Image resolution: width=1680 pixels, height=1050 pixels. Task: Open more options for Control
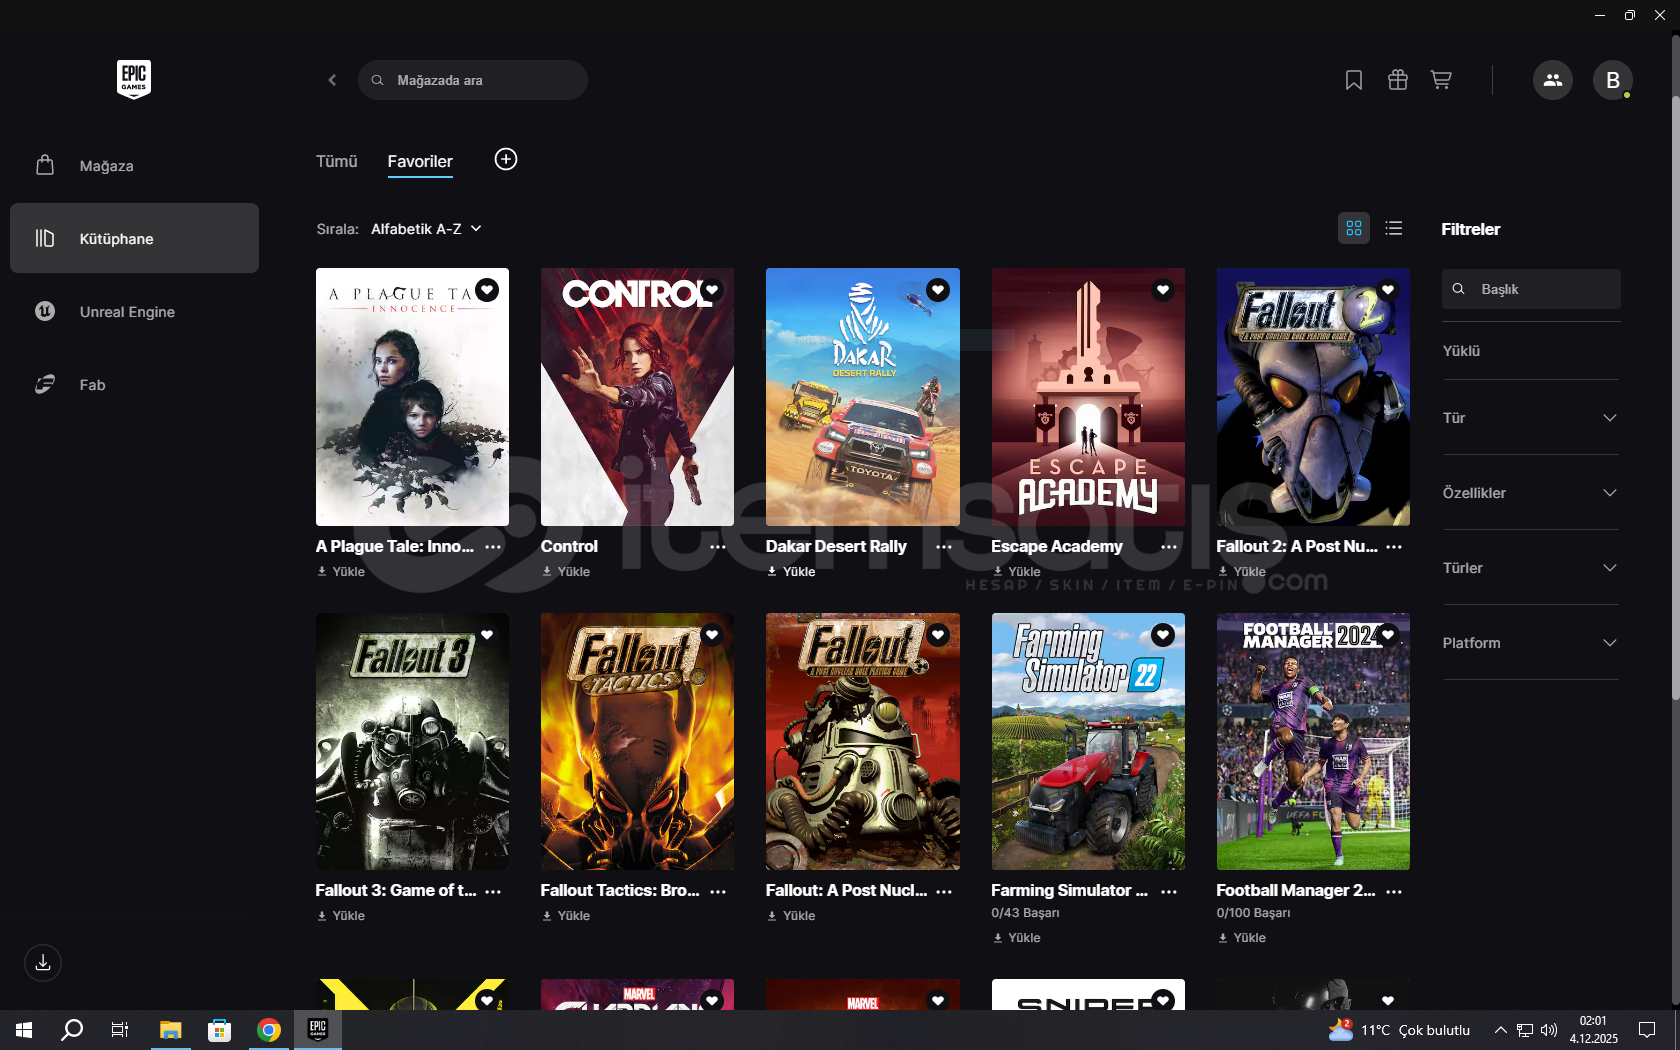click(x=718, y=547)
